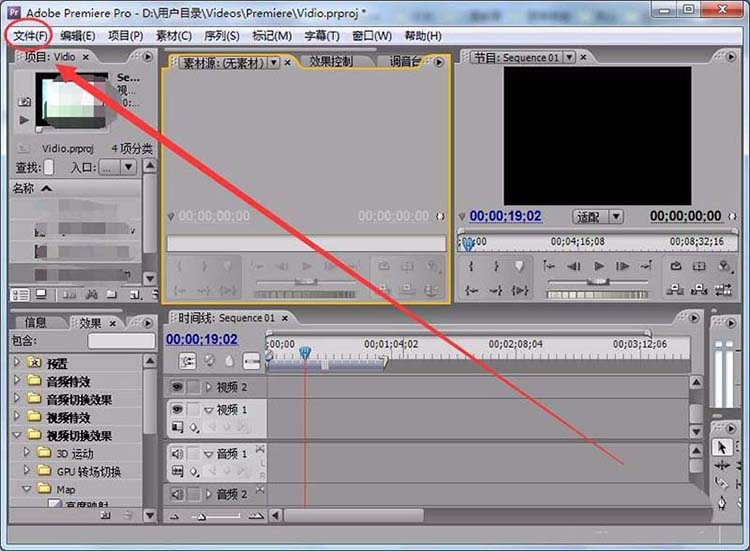
Task: Close the 效果 panel tab
Action: (x=112, y=324)
